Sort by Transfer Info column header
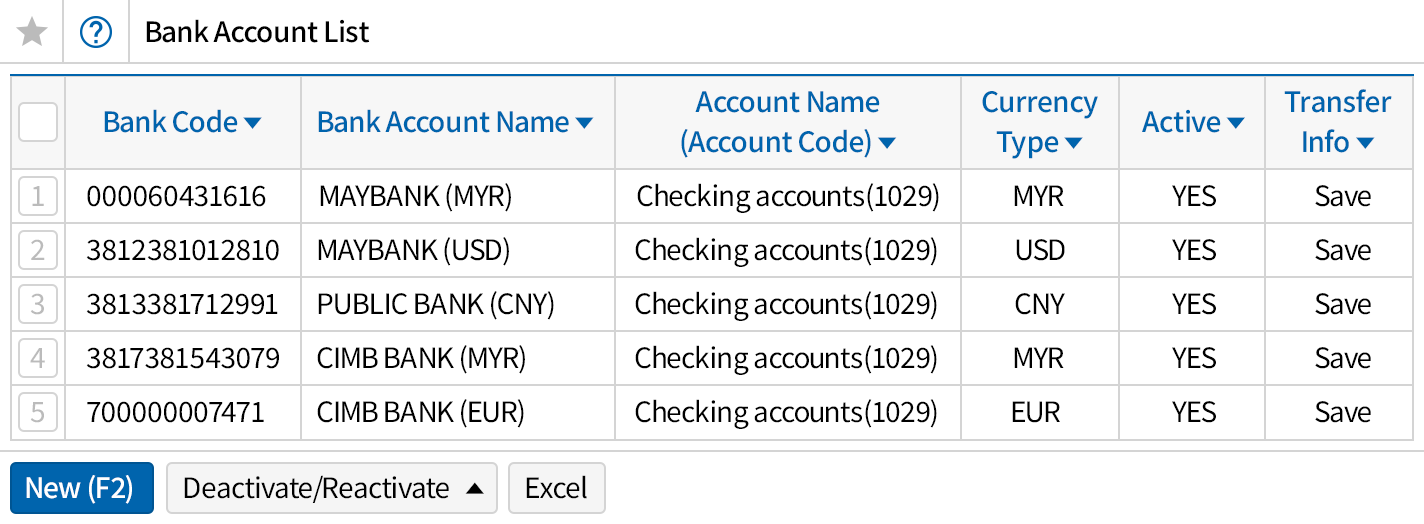Viewport: 1424px width, 524px height. 1337,122
